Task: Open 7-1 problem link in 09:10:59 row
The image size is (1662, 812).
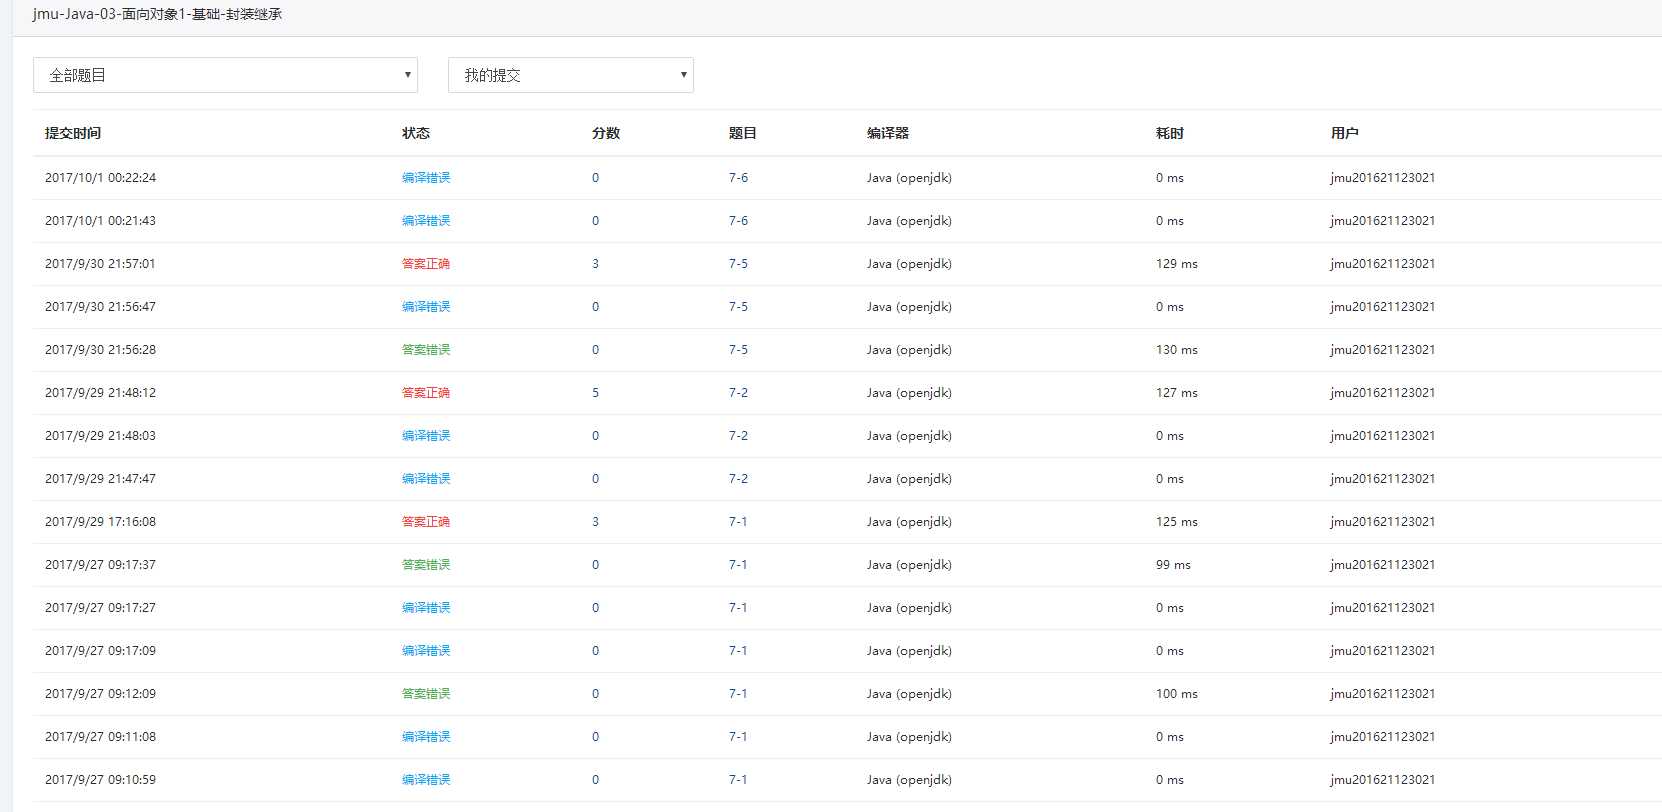Action: (738, 780)
